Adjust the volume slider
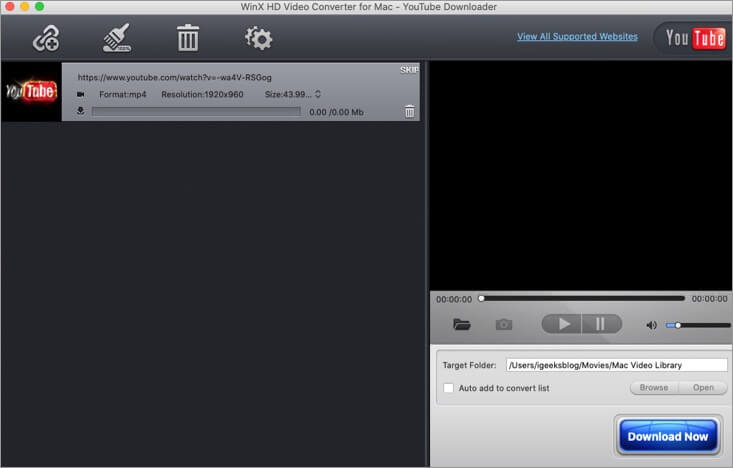The width and height of the screenshot is (733, 468). (698, 325)
